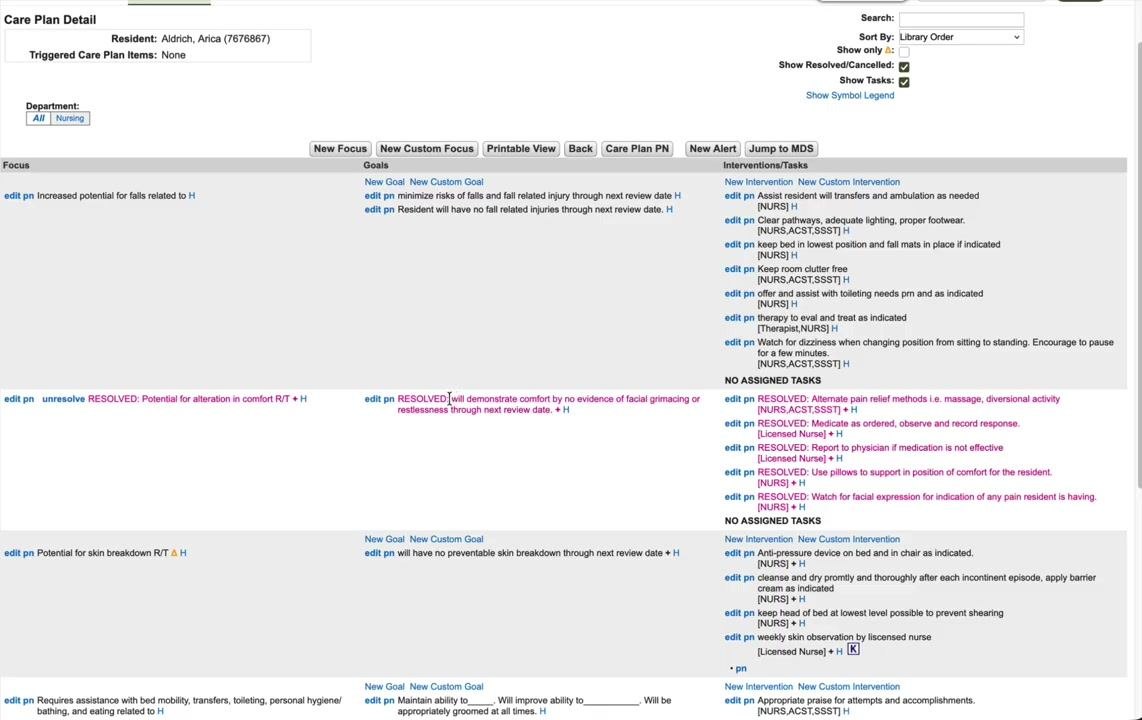This screenshot has height=720, width=1142.
Task: Edit the 'Increased potential for falls' focus
Action: [12, 196]
